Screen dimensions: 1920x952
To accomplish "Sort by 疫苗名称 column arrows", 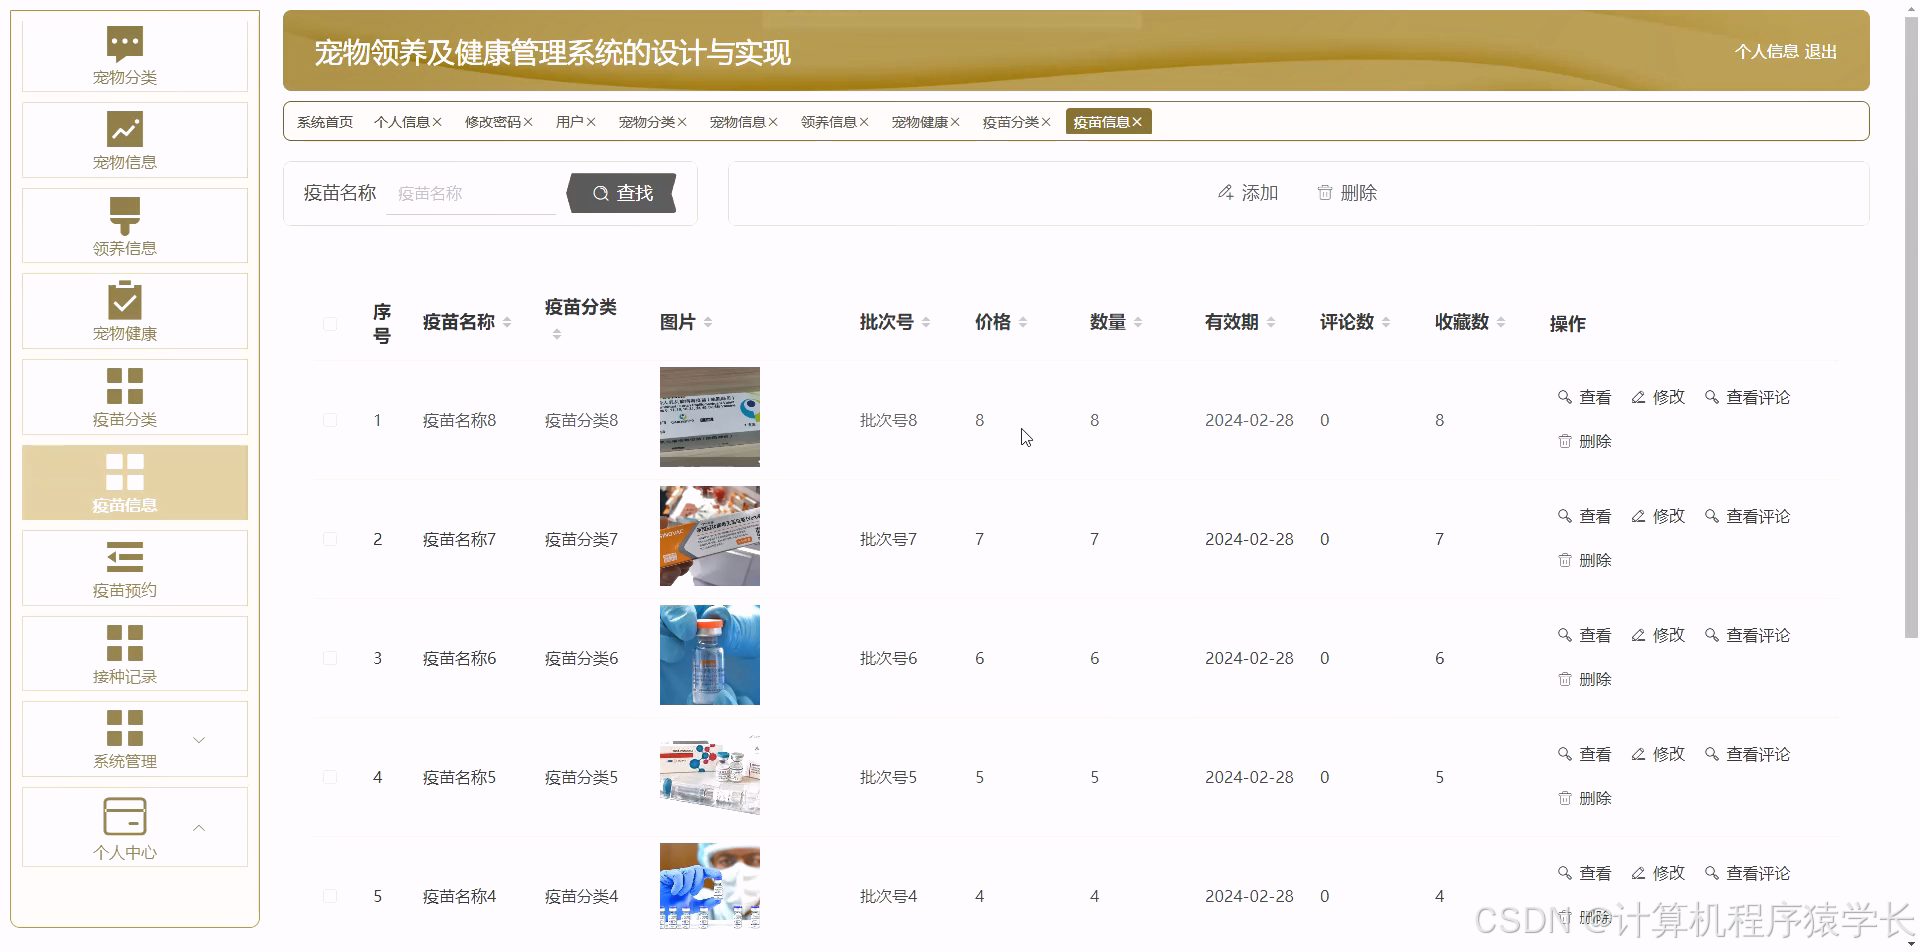I will tap(507, 322).
